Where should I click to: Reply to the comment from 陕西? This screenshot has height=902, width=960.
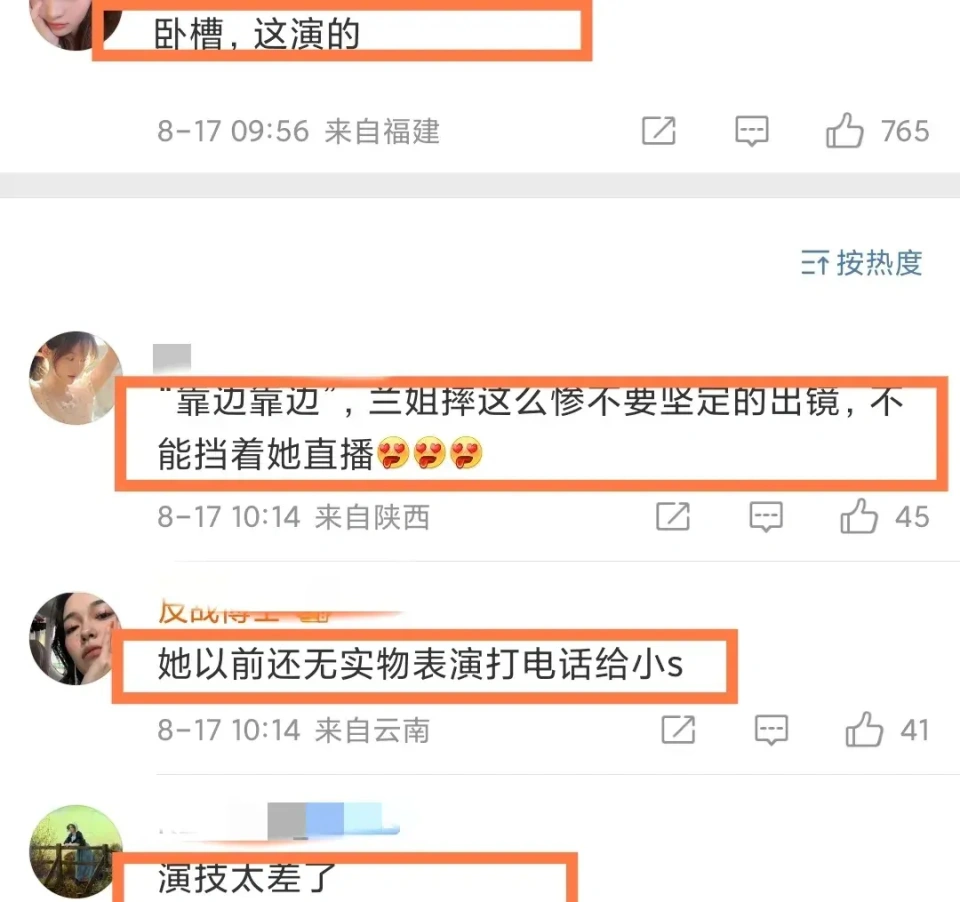[x=765, y=516]
